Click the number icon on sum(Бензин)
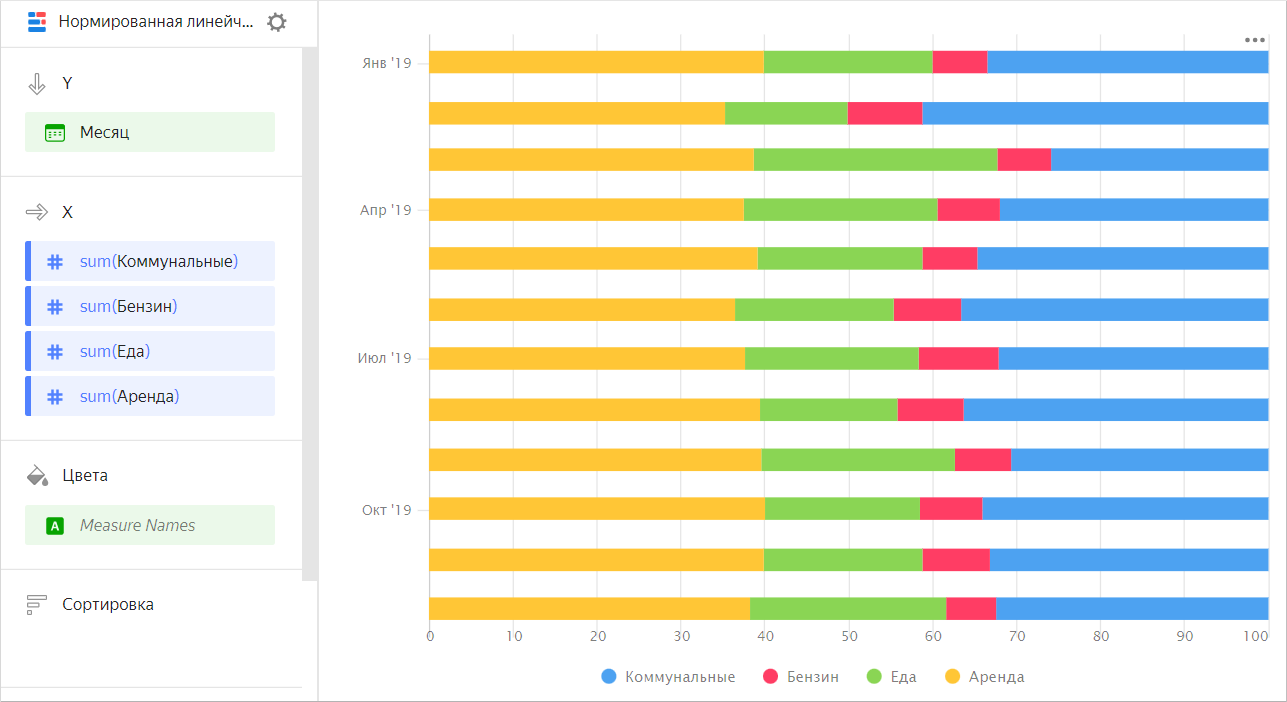The image size is (1287, 702). coord(54,306)
